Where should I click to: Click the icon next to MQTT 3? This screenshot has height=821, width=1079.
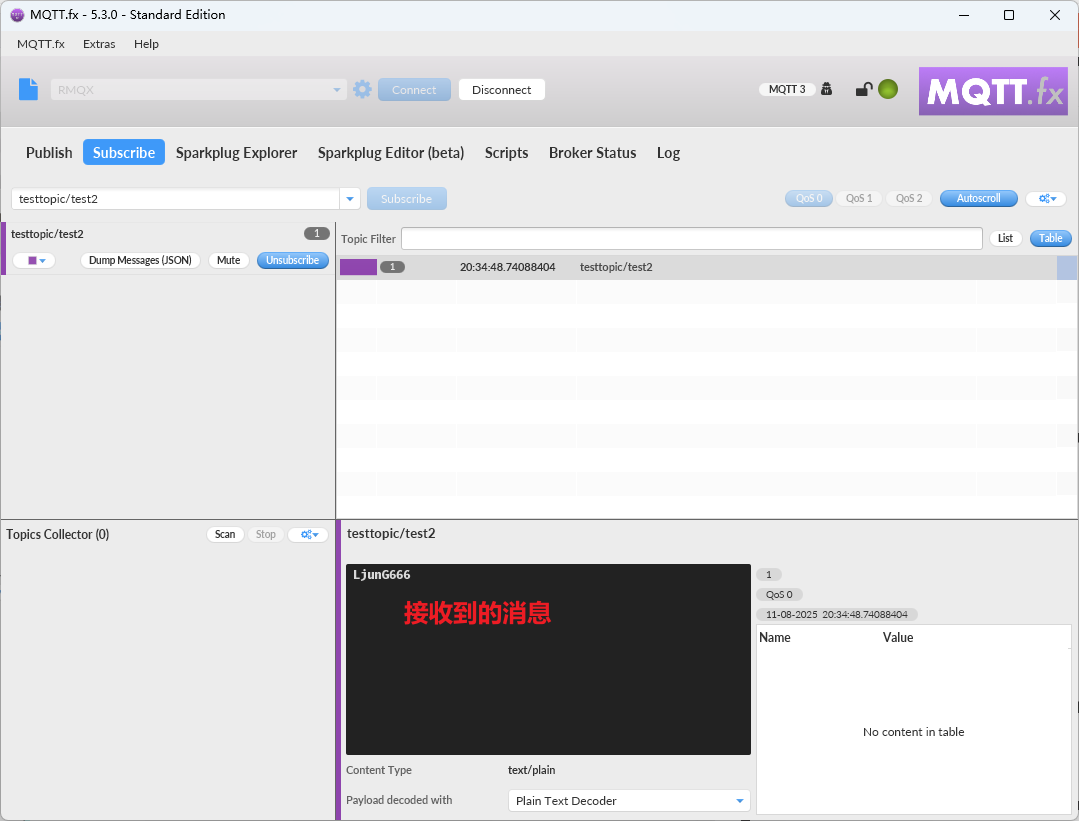[x=826, y=89]
